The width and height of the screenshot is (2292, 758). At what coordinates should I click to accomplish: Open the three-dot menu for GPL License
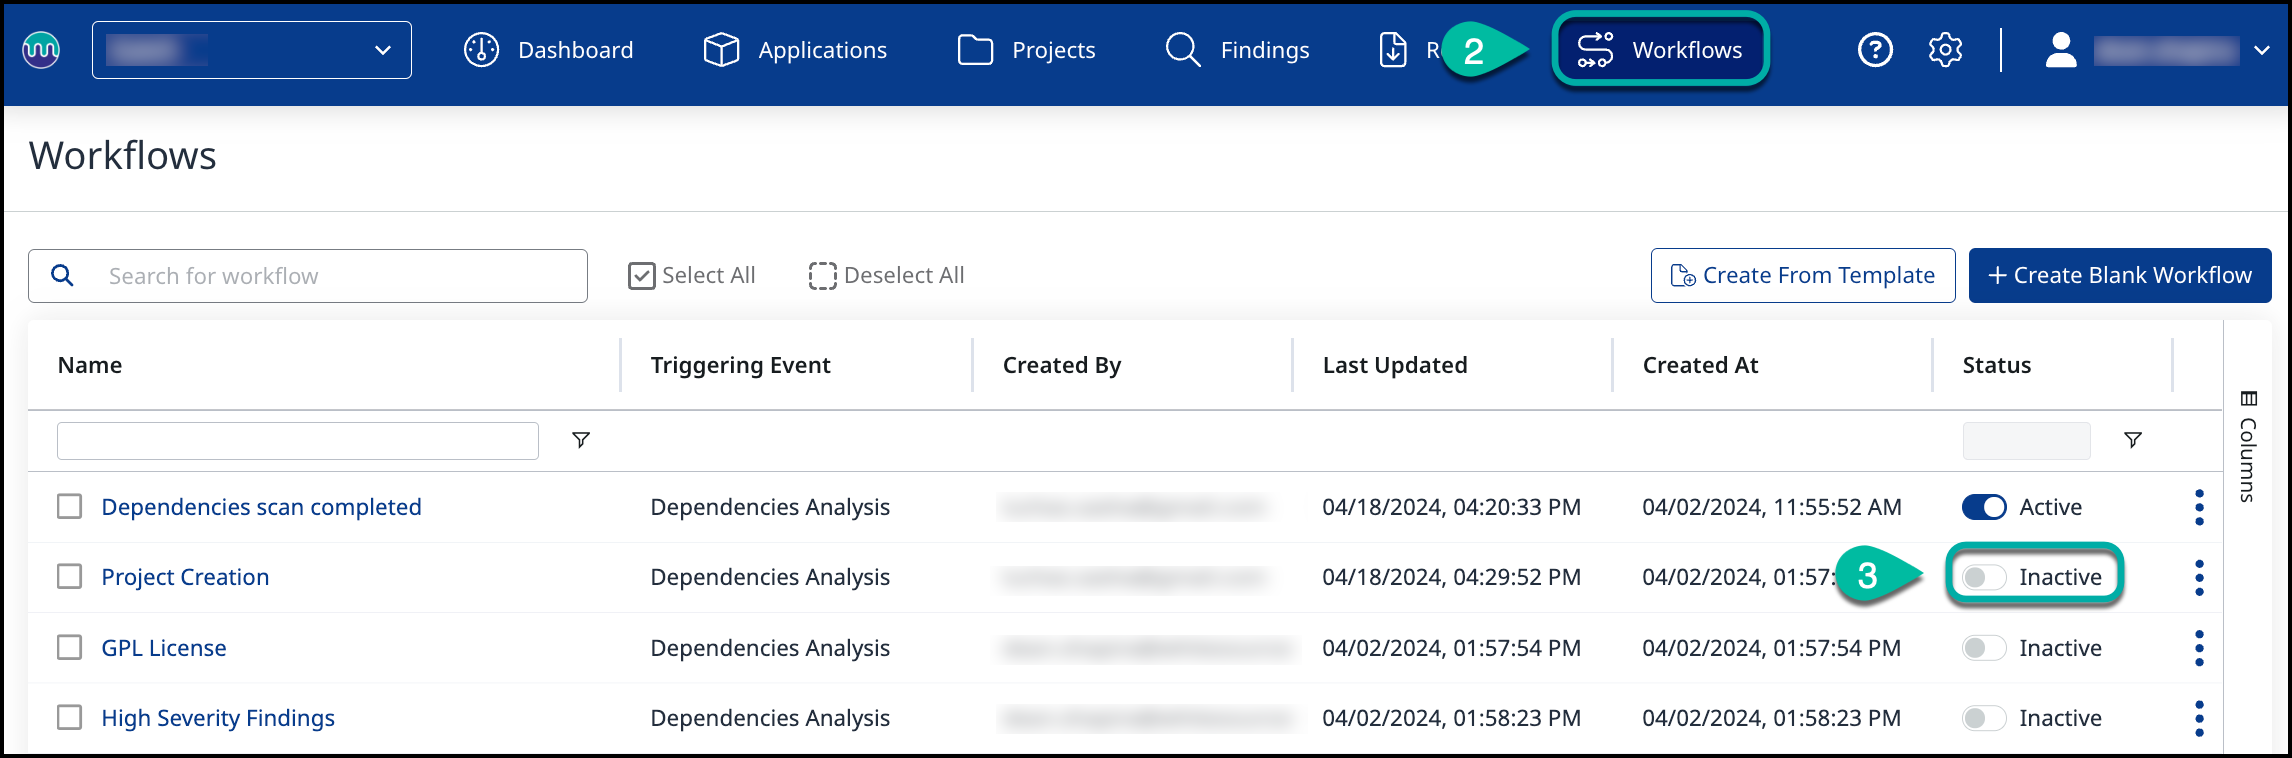coord(2198,648)
